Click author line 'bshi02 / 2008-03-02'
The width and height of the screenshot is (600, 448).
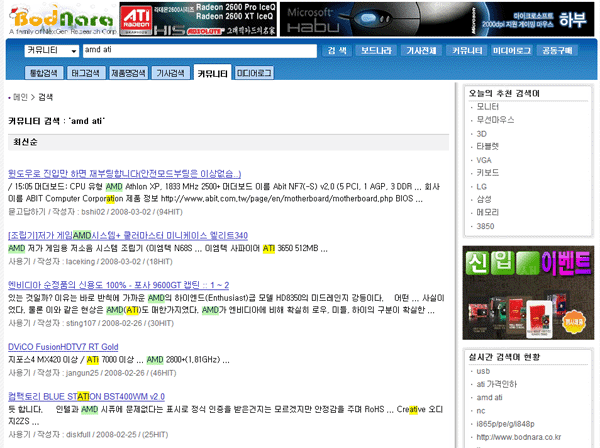(95, 212)
